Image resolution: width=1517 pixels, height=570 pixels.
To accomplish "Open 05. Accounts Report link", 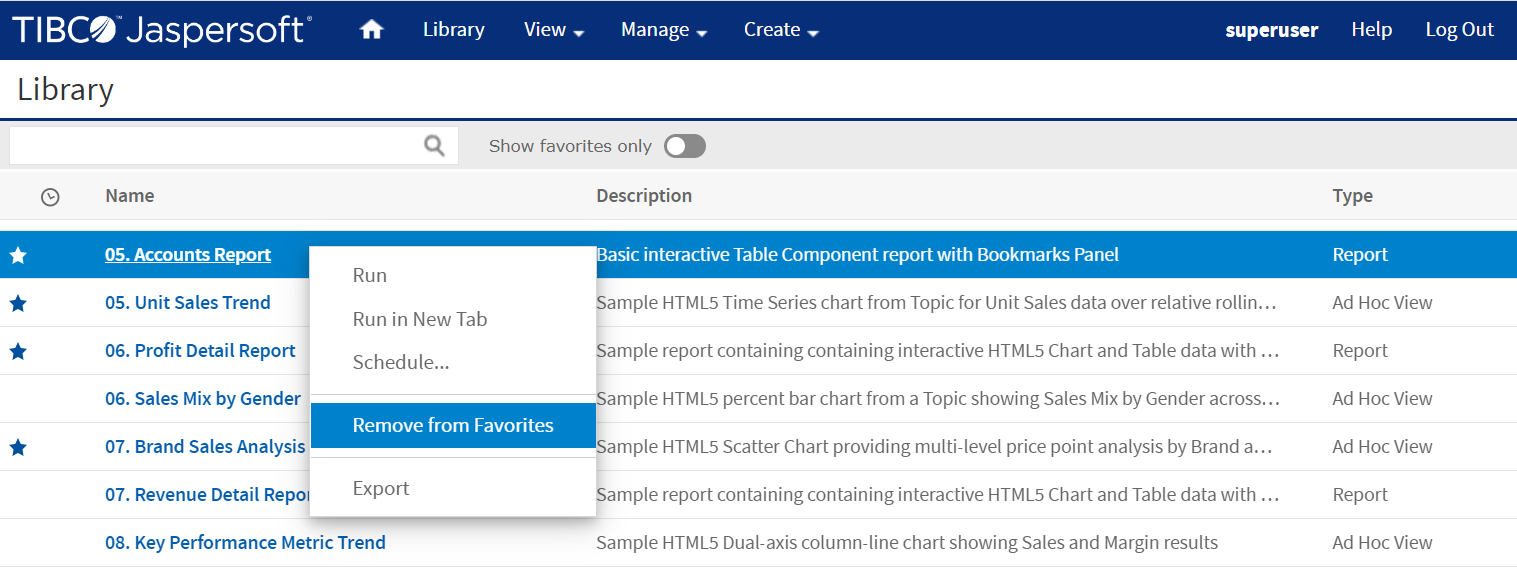I will (x=188, y=255).
